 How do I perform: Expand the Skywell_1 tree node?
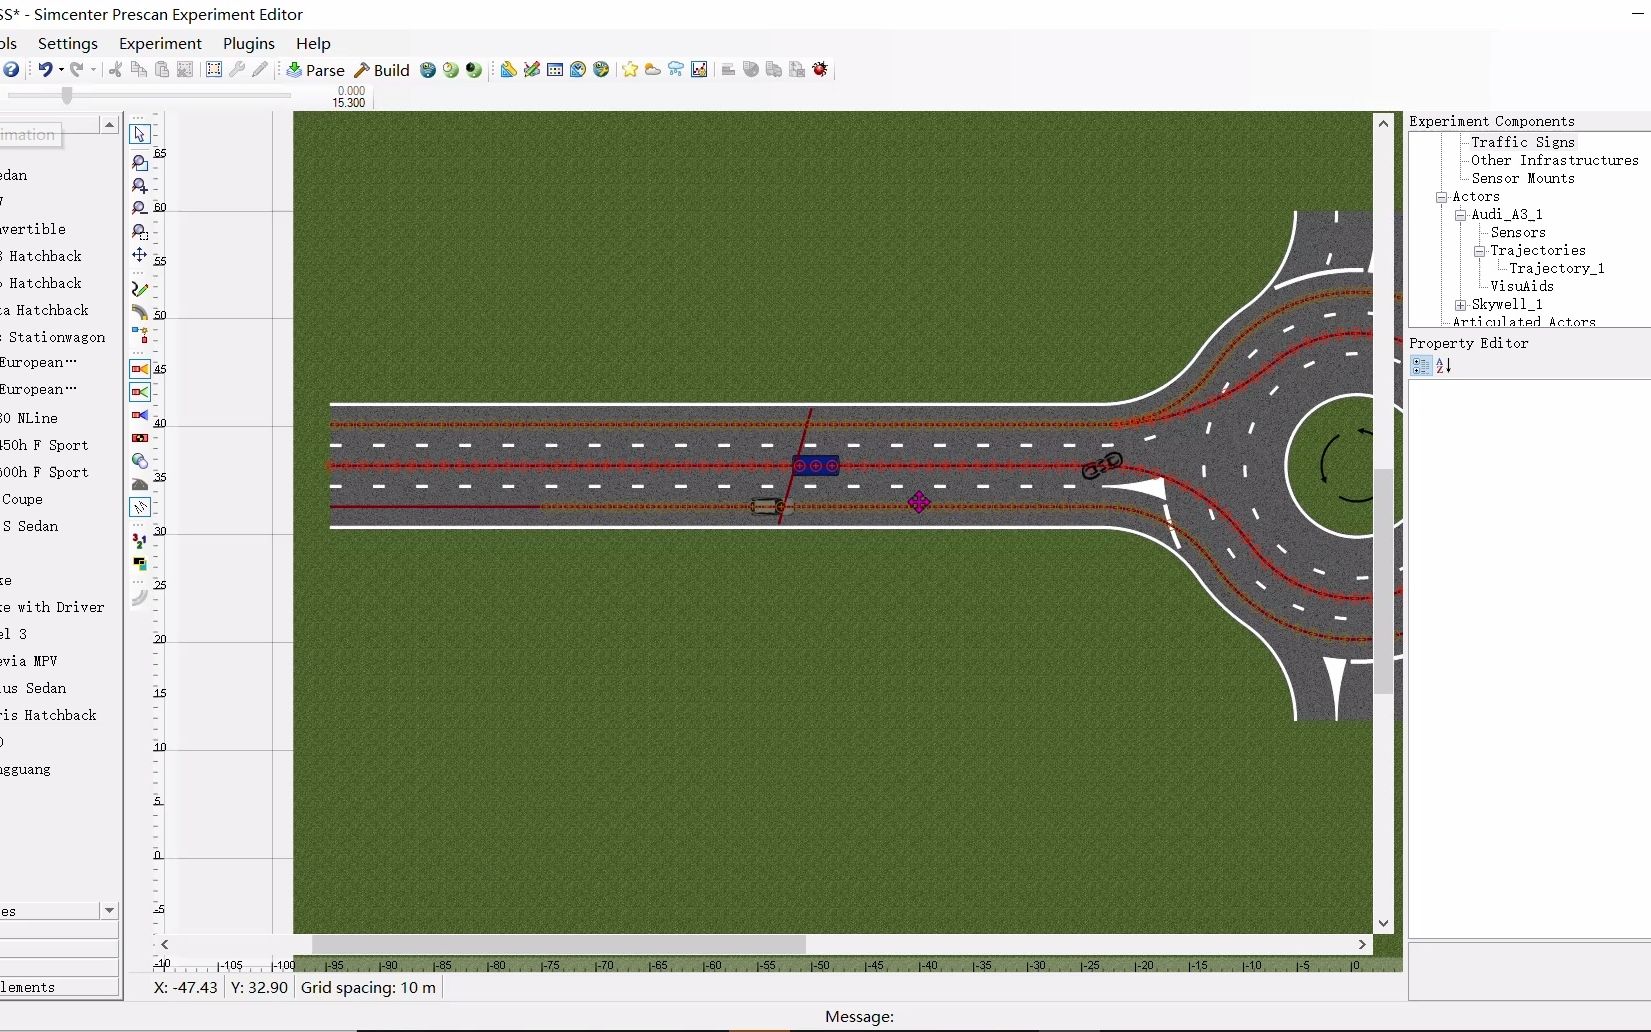pos(1461,305)
